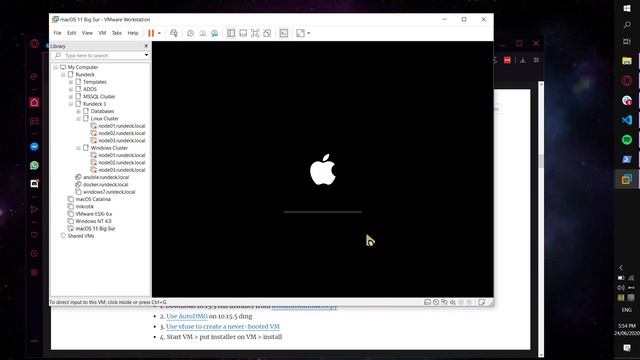Open File Explorer from the taskbar
Screen dimensions: 640x360
627,61
